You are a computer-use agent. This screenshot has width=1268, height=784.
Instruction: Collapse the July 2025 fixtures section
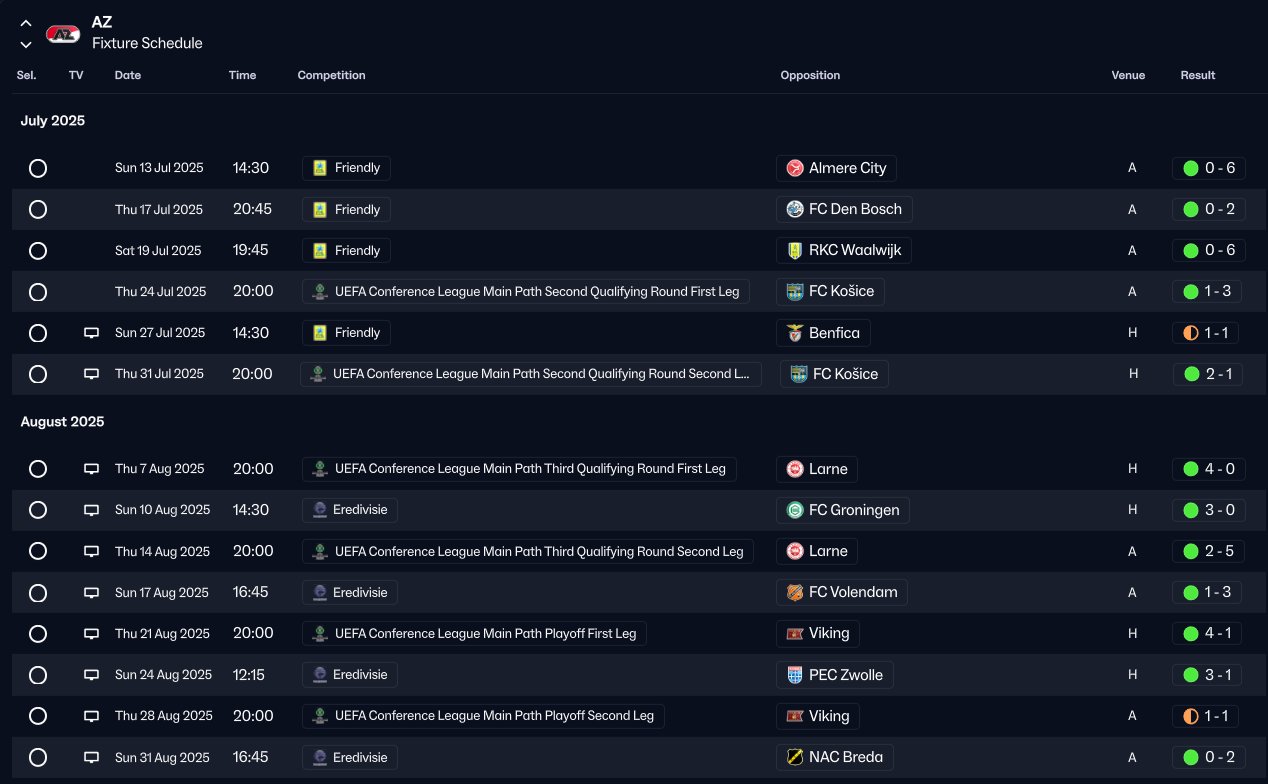53,121
